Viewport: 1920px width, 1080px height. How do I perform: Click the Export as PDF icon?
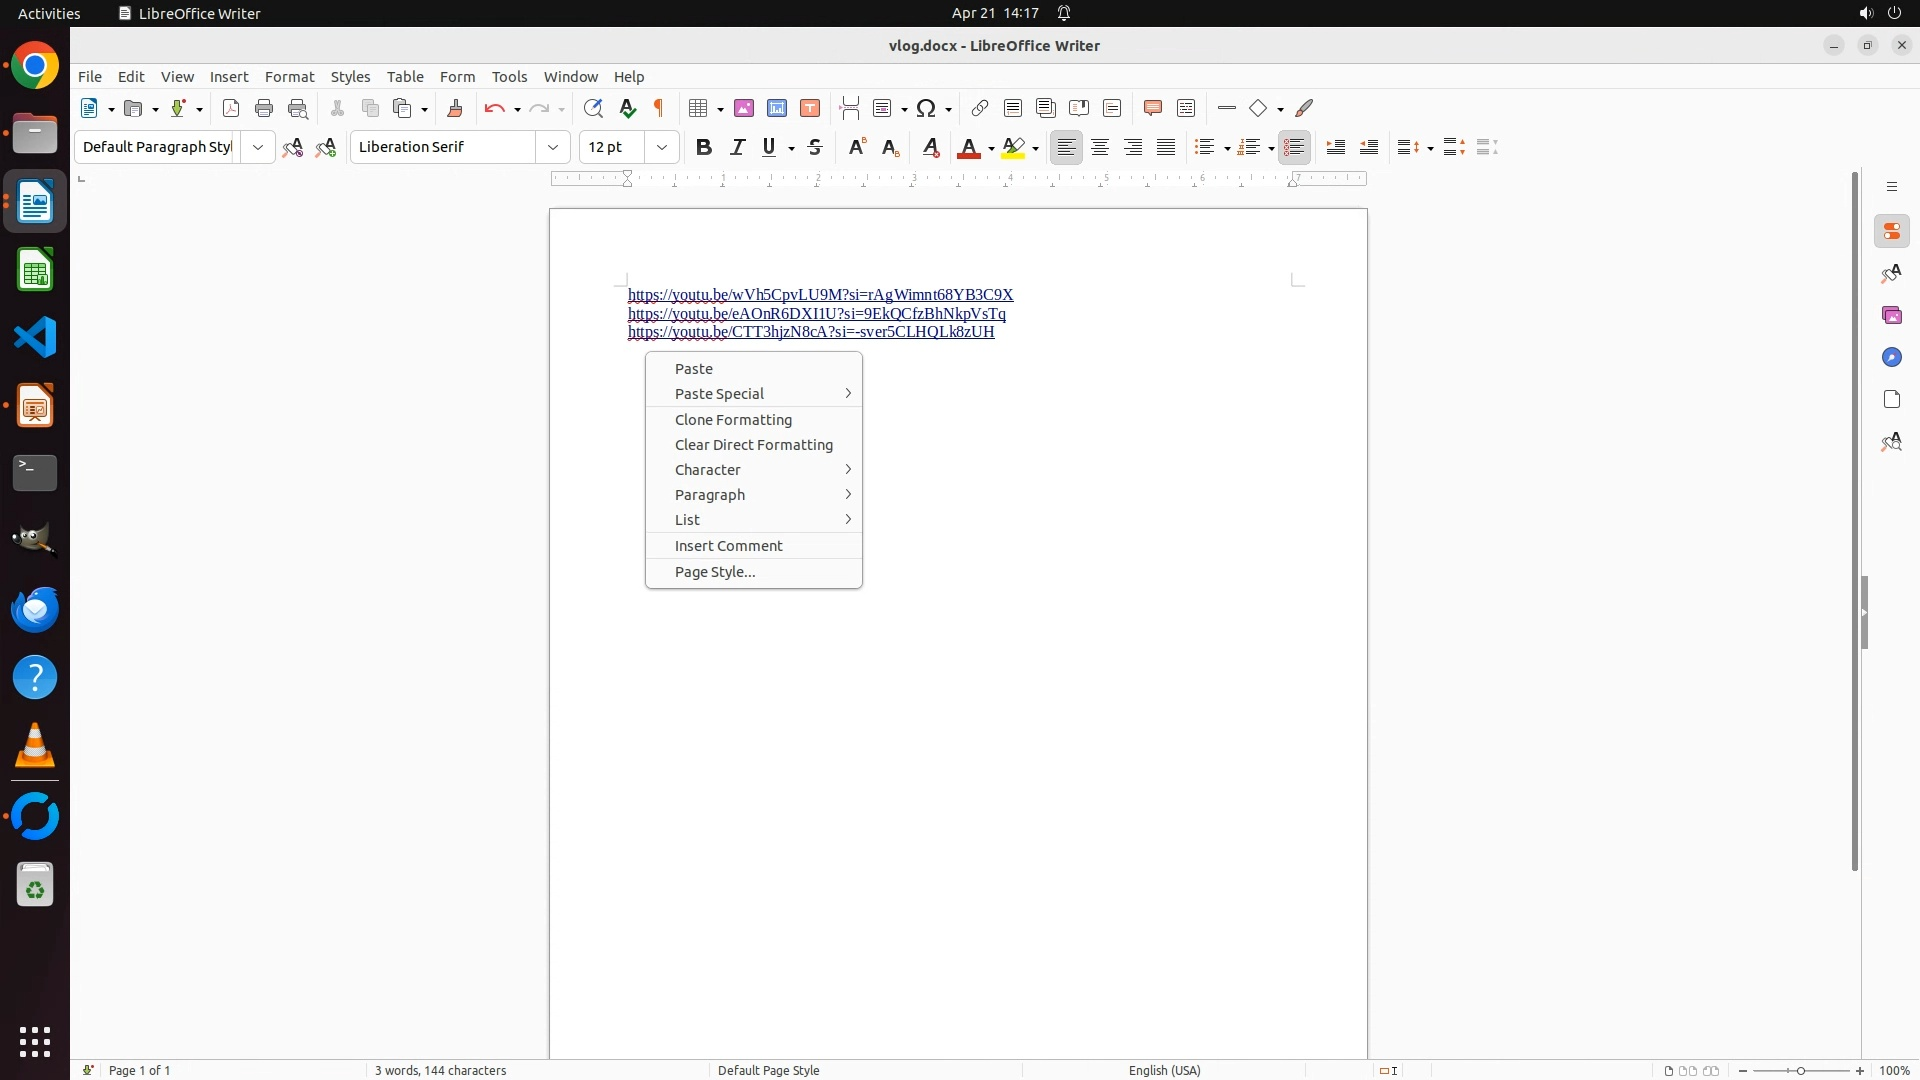coord(231,108)
